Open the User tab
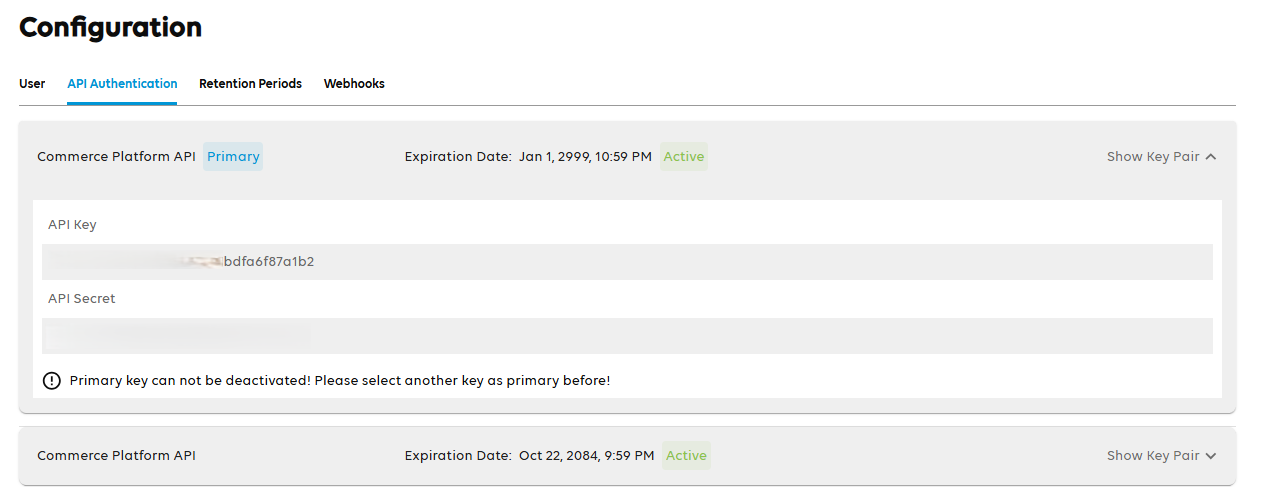 32,84
